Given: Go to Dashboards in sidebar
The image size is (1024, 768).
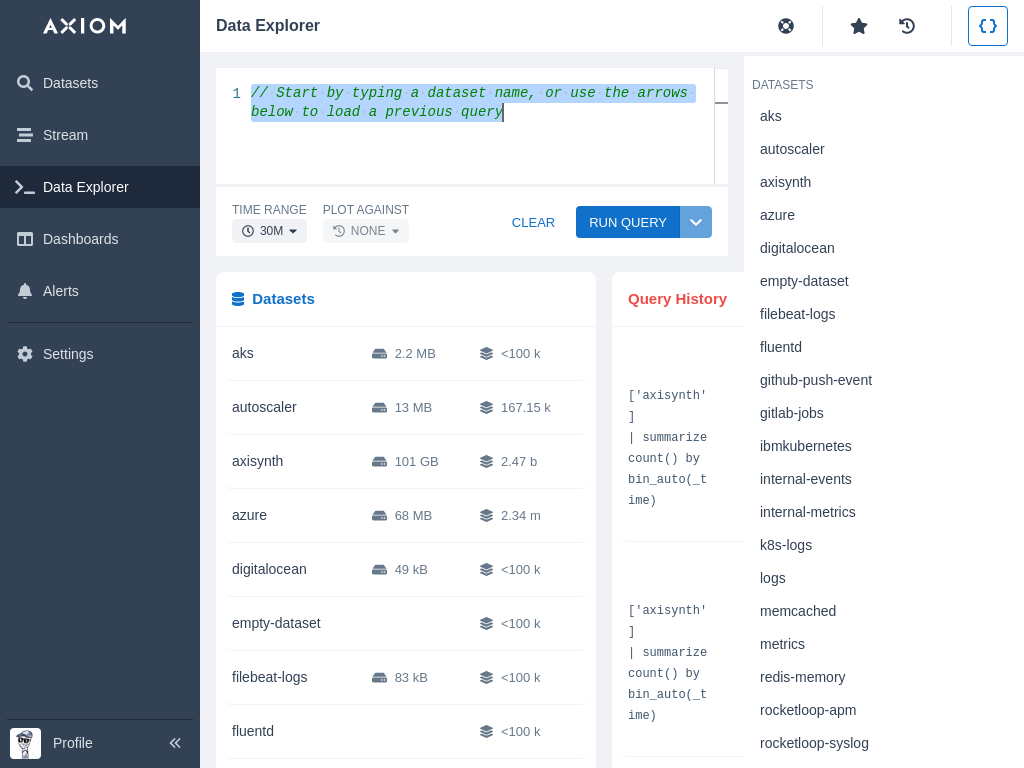Looking at the screenshot, I should pos(80,239).
